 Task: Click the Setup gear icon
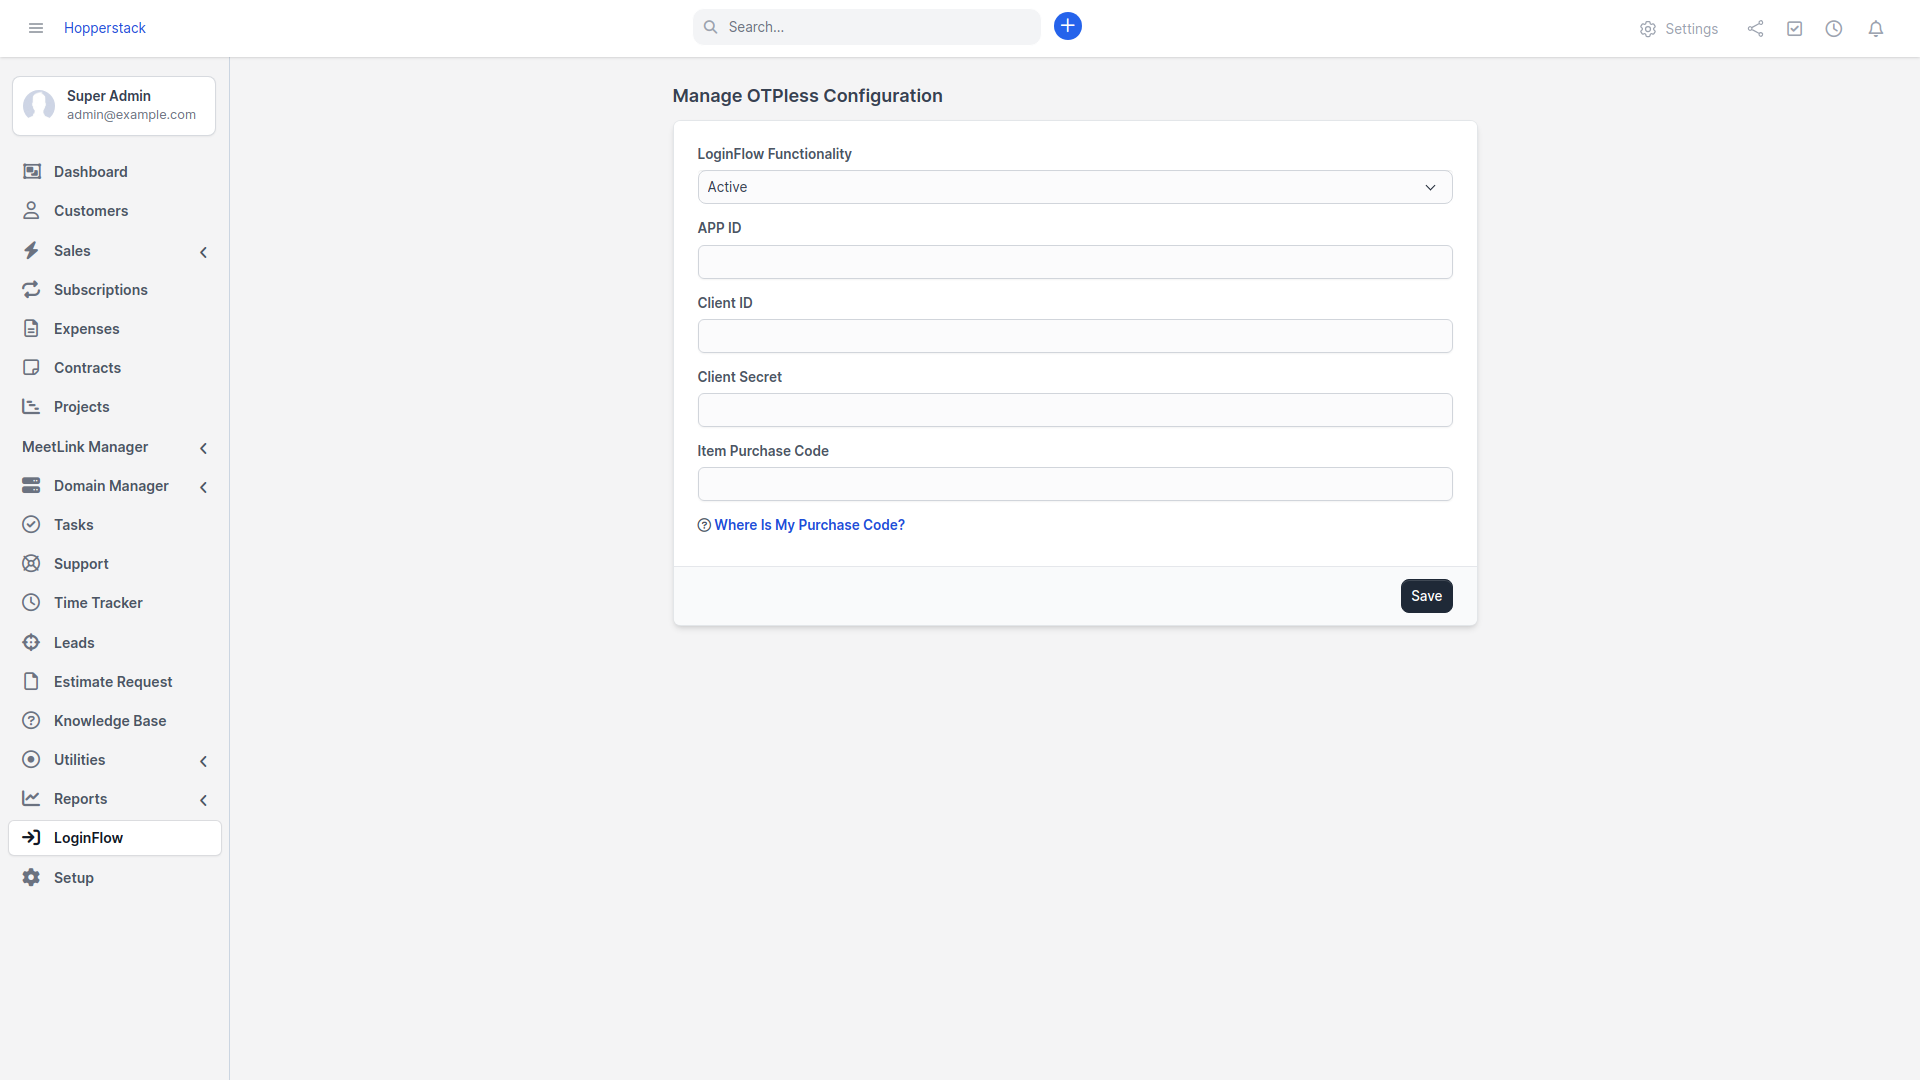[31, 878]
